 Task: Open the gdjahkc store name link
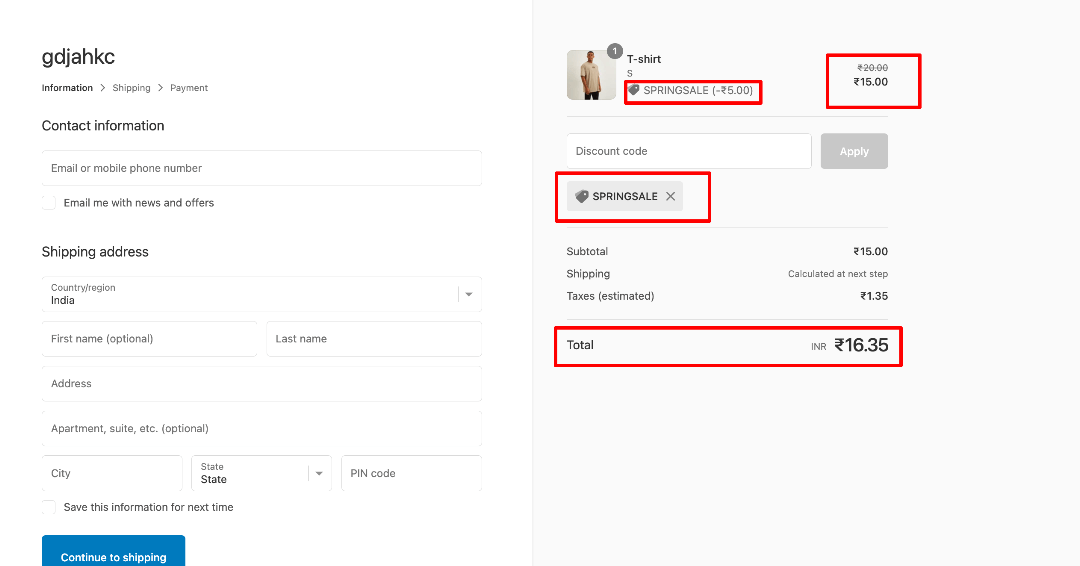[x=78, y=56]
